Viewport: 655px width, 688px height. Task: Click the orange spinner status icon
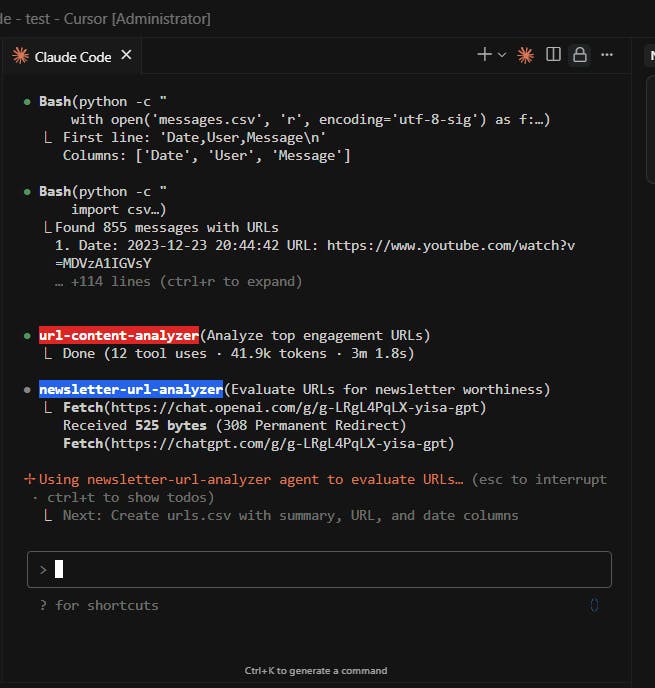[30, 479]
